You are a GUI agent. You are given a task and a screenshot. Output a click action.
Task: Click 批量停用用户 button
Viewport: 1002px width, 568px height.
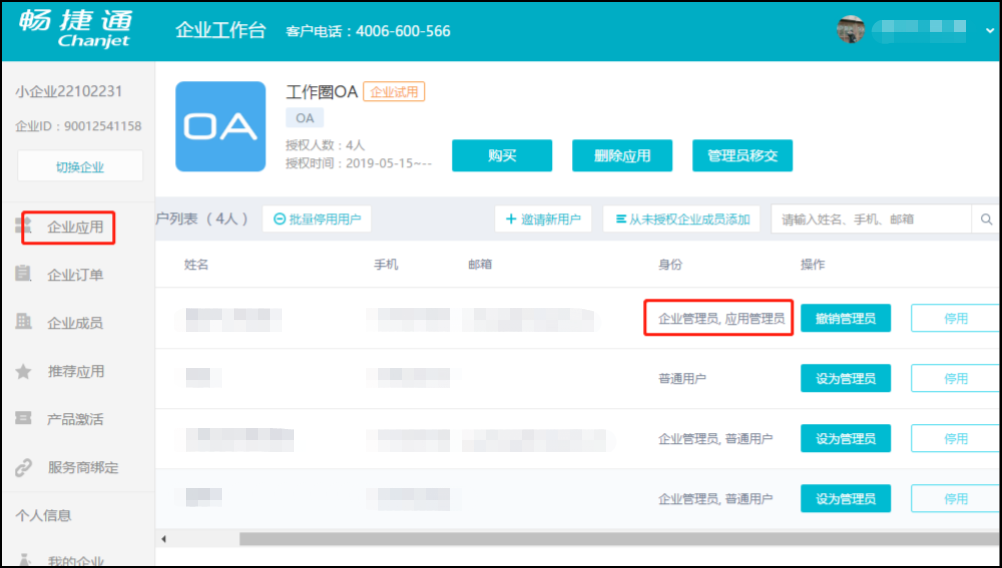coord(317,219)
